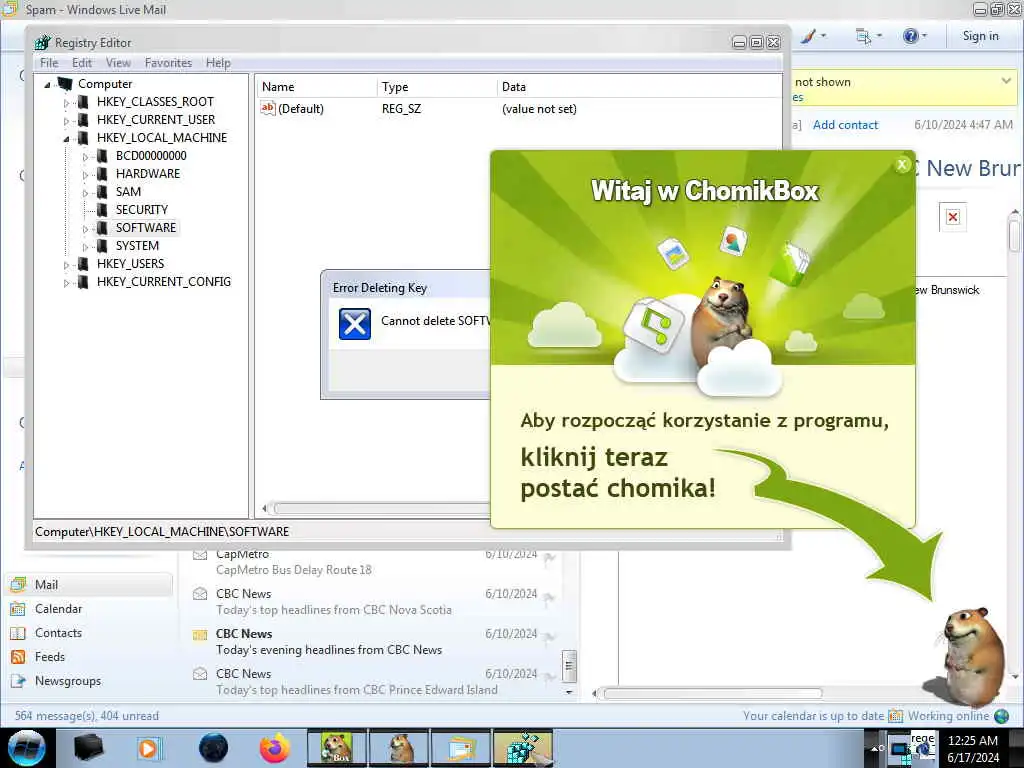The image size is (1024, 768).
Task: Select the HKEY_CURRENT_USER folder icon
Action: 83,120
